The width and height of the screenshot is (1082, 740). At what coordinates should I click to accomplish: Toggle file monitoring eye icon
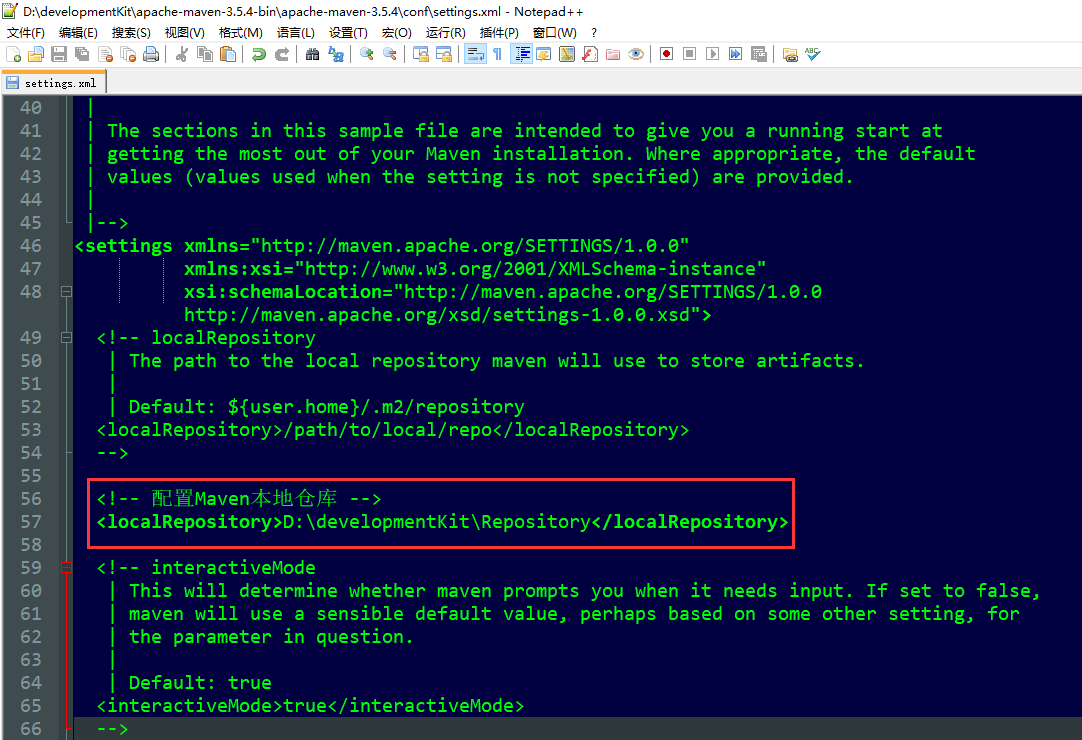(636, 55)
